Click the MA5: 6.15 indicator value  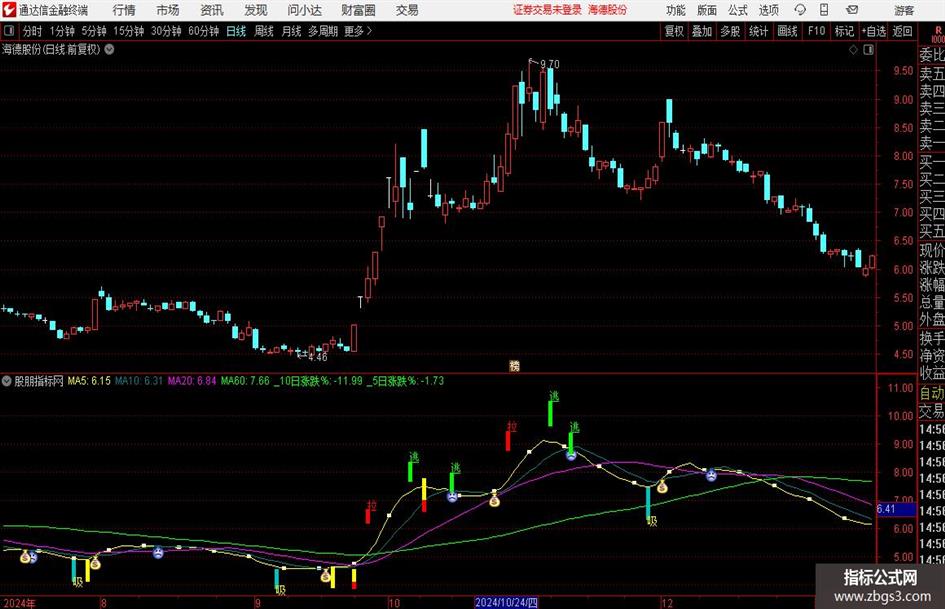89,381
